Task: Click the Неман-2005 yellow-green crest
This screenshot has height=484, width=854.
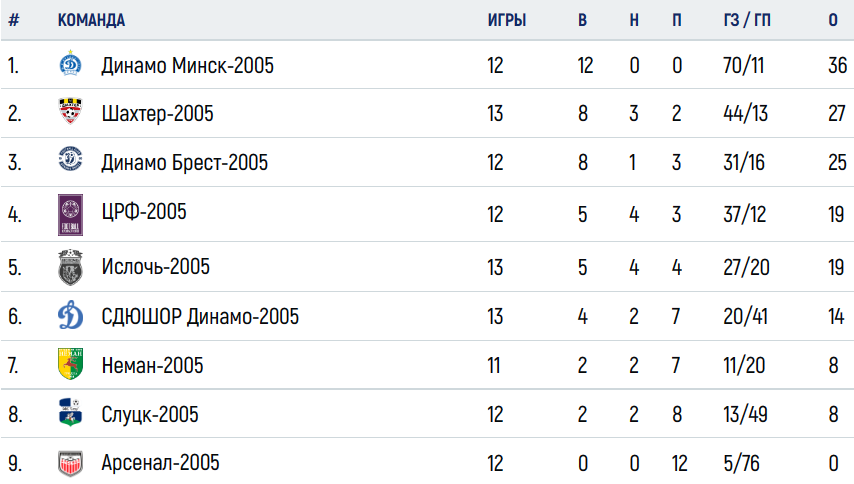Action: point(70,364)
